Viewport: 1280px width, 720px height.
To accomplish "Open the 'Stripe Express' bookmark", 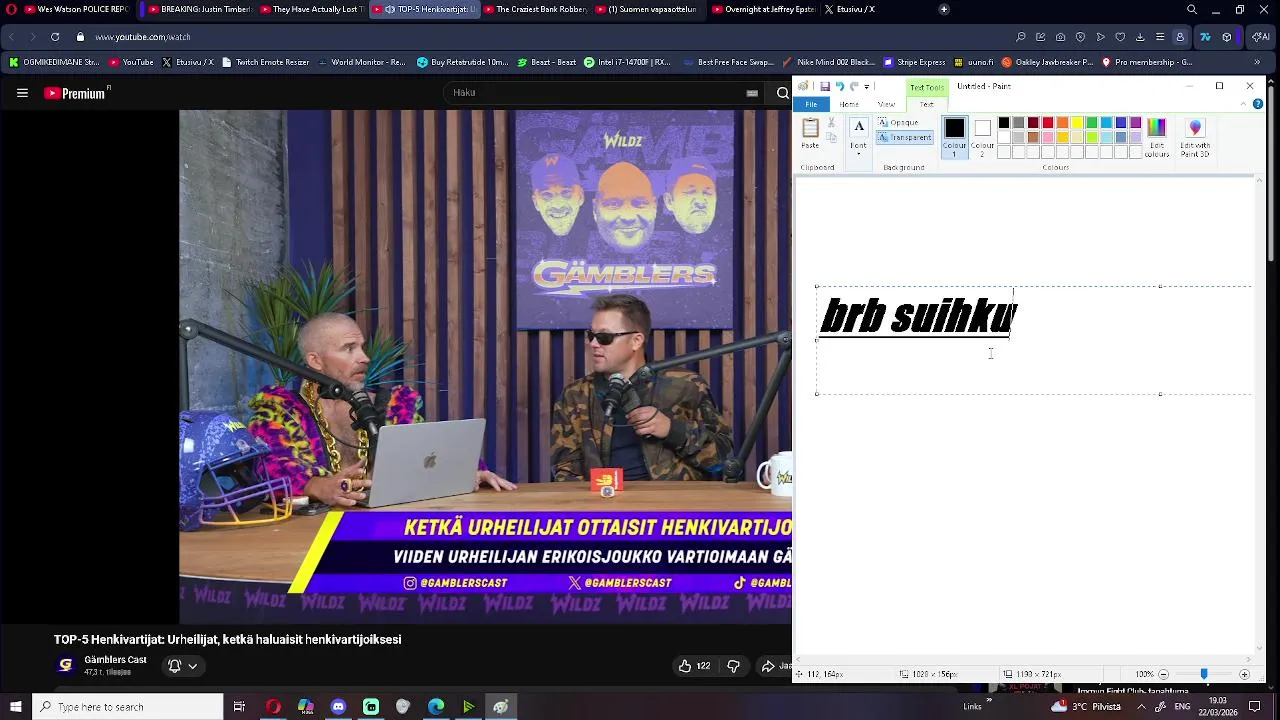I will [913, 62].
